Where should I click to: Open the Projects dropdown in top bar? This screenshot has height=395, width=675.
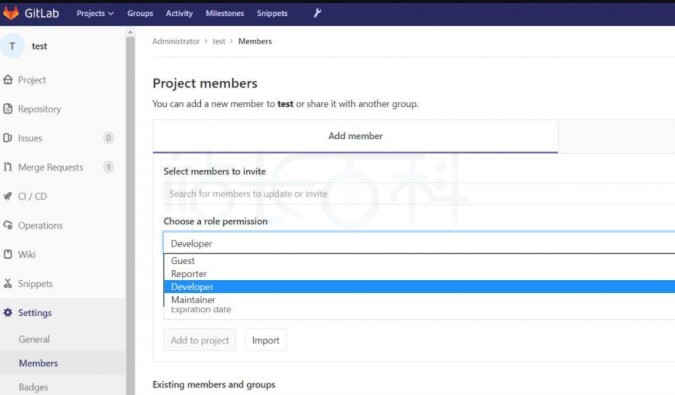click(x=95, y=13)
